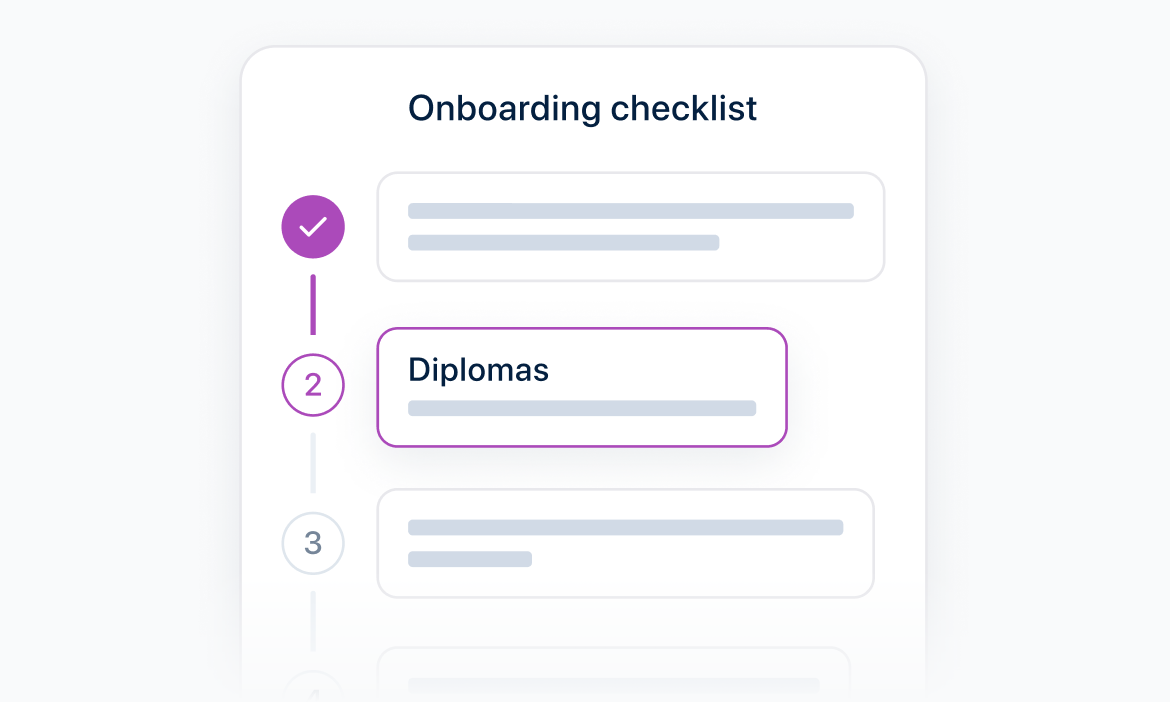Click the purple connector line below checkmark
Screen dimensions: 1170x702
point(313,305)
